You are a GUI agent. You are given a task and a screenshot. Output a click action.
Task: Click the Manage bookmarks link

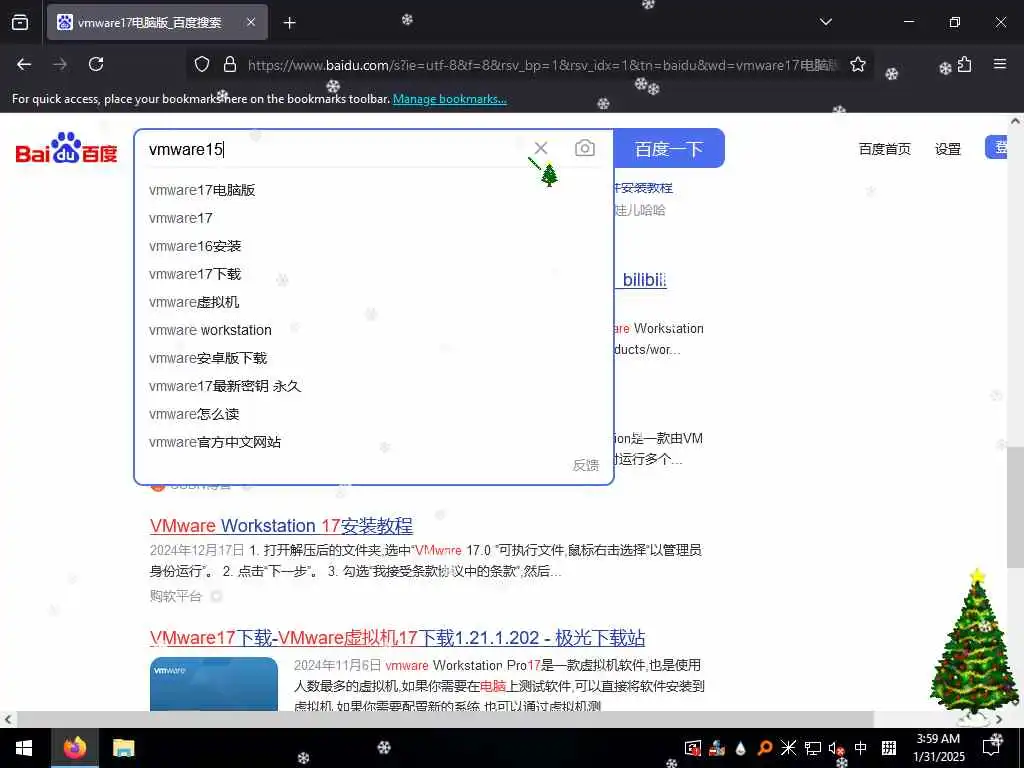coord(449,99)
